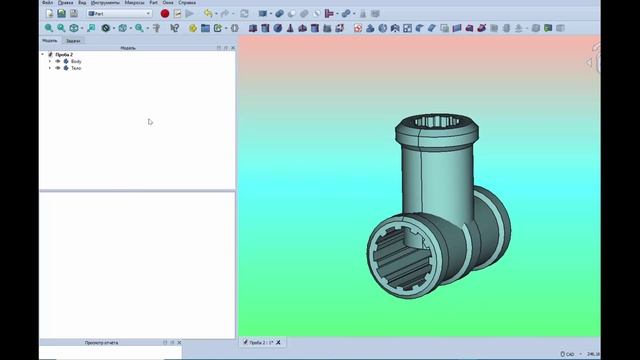Run the Boolean operation tool
The image size is (640, 360).
279,13
